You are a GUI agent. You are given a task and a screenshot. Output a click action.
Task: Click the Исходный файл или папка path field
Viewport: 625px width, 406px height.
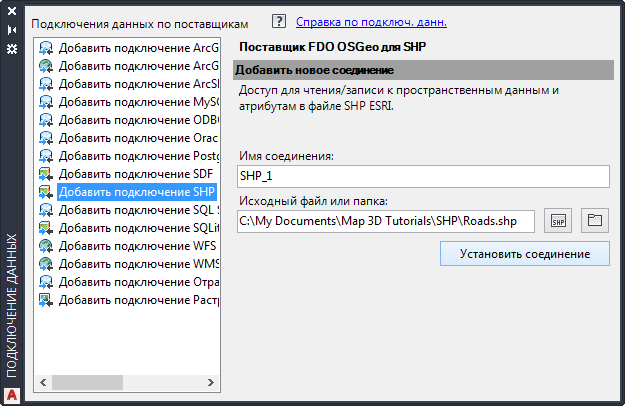pyautogui.click(x=386, y=221)
